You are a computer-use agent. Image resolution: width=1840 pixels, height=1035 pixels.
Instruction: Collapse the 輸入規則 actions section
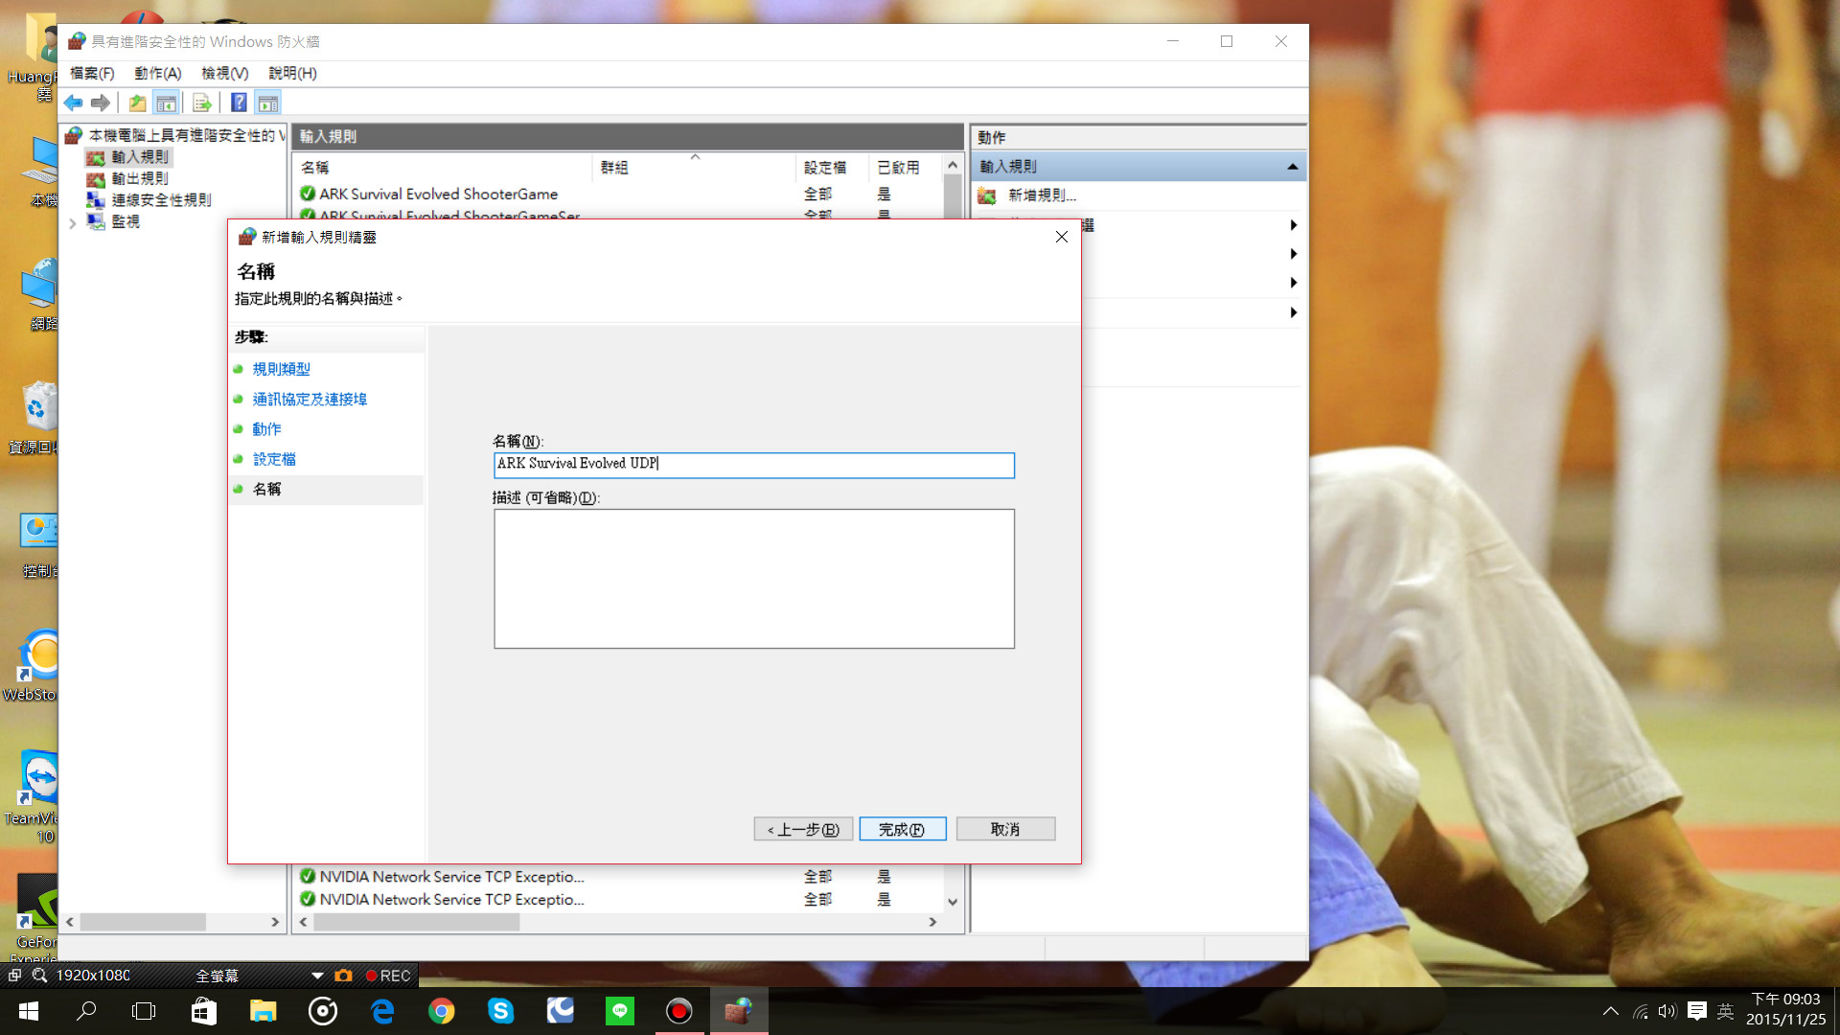pos(1292,167)
